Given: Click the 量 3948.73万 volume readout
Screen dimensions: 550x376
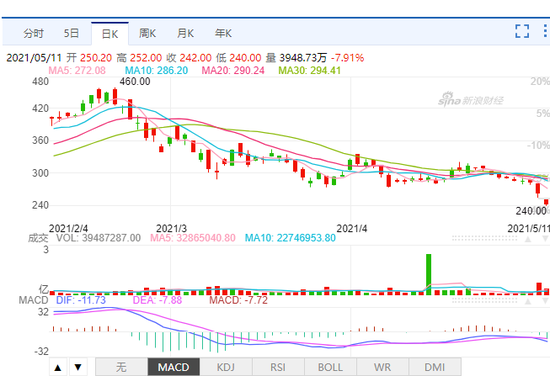Looking at the screenshot, I should (296, 58).
